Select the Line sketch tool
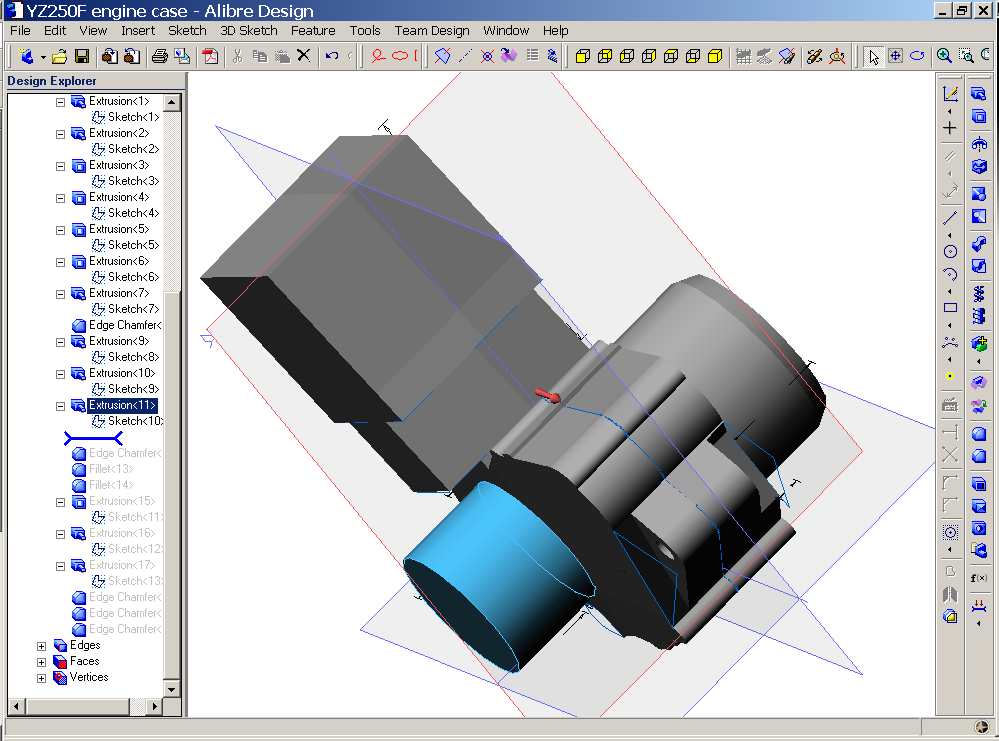 click(950, 218)
